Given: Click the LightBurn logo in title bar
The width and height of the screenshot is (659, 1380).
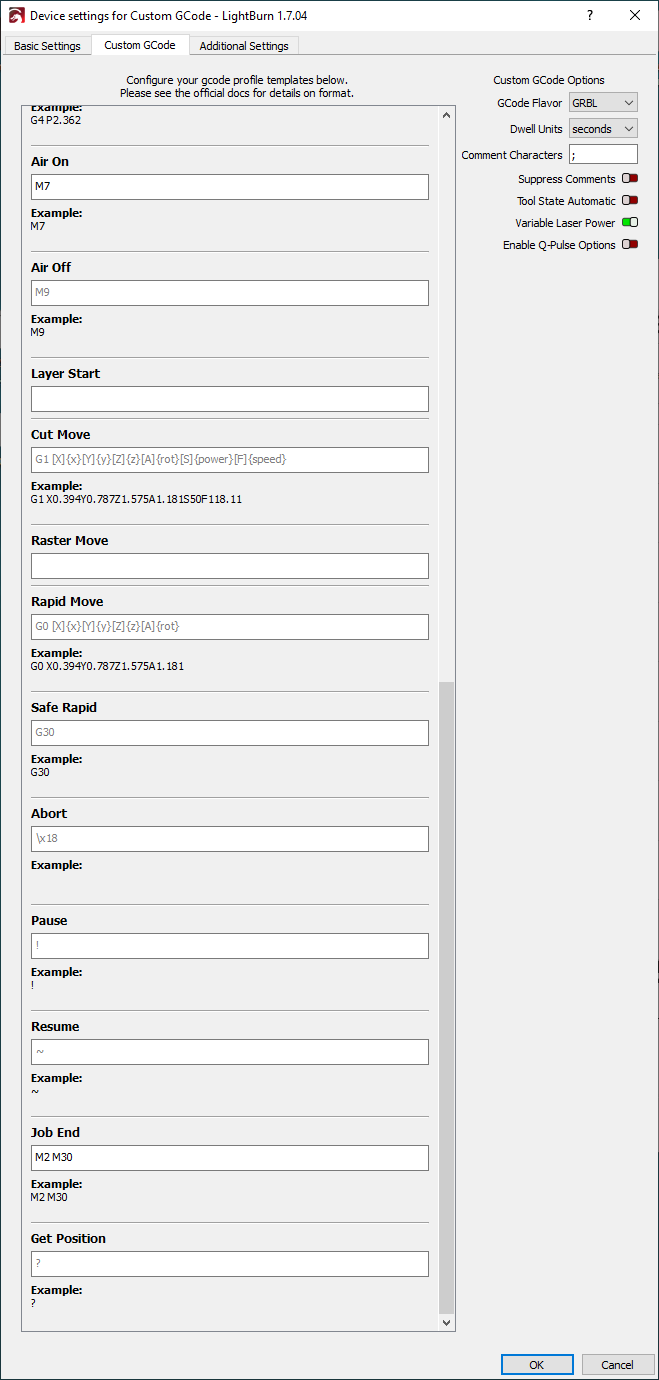Looking at the screenshot, I should [x=15, y=15].
